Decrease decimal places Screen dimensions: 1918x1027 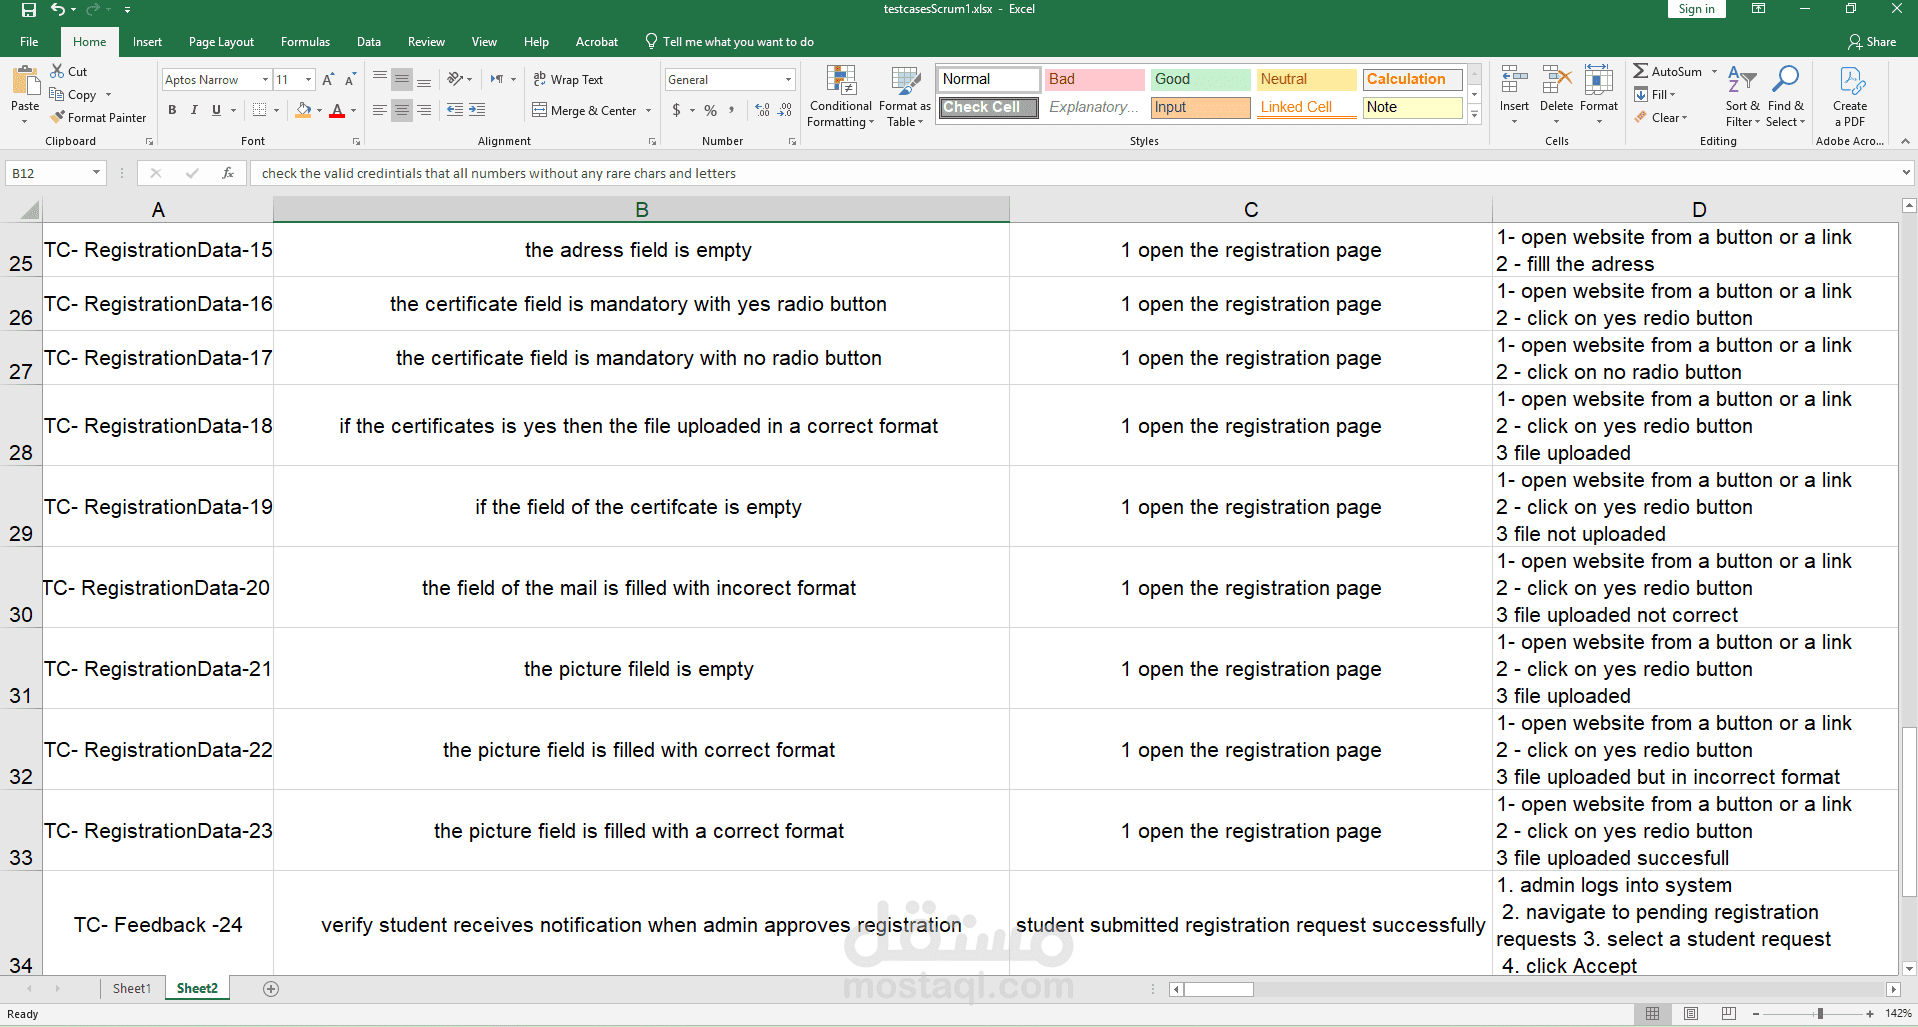[785, 110]
